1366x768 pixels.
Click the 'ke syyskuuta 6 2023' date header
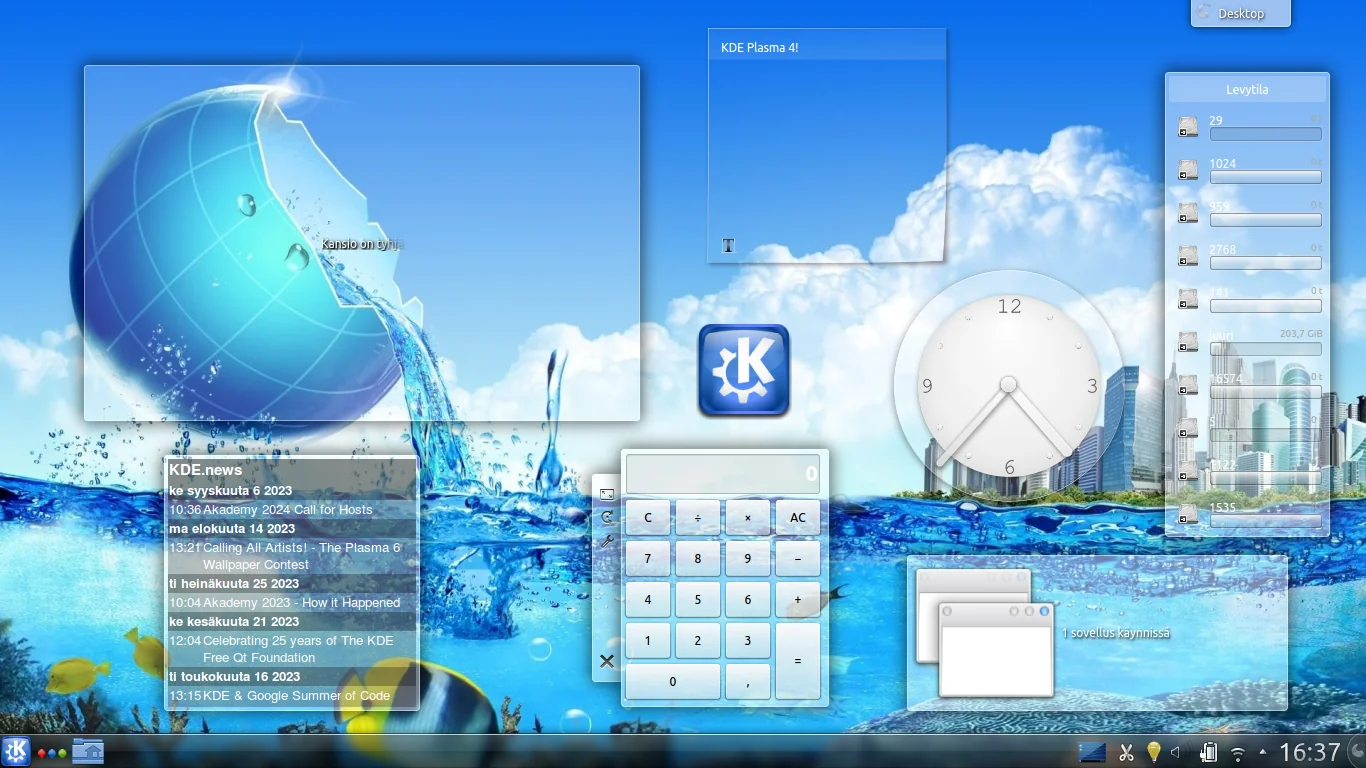tap(231, 491)
